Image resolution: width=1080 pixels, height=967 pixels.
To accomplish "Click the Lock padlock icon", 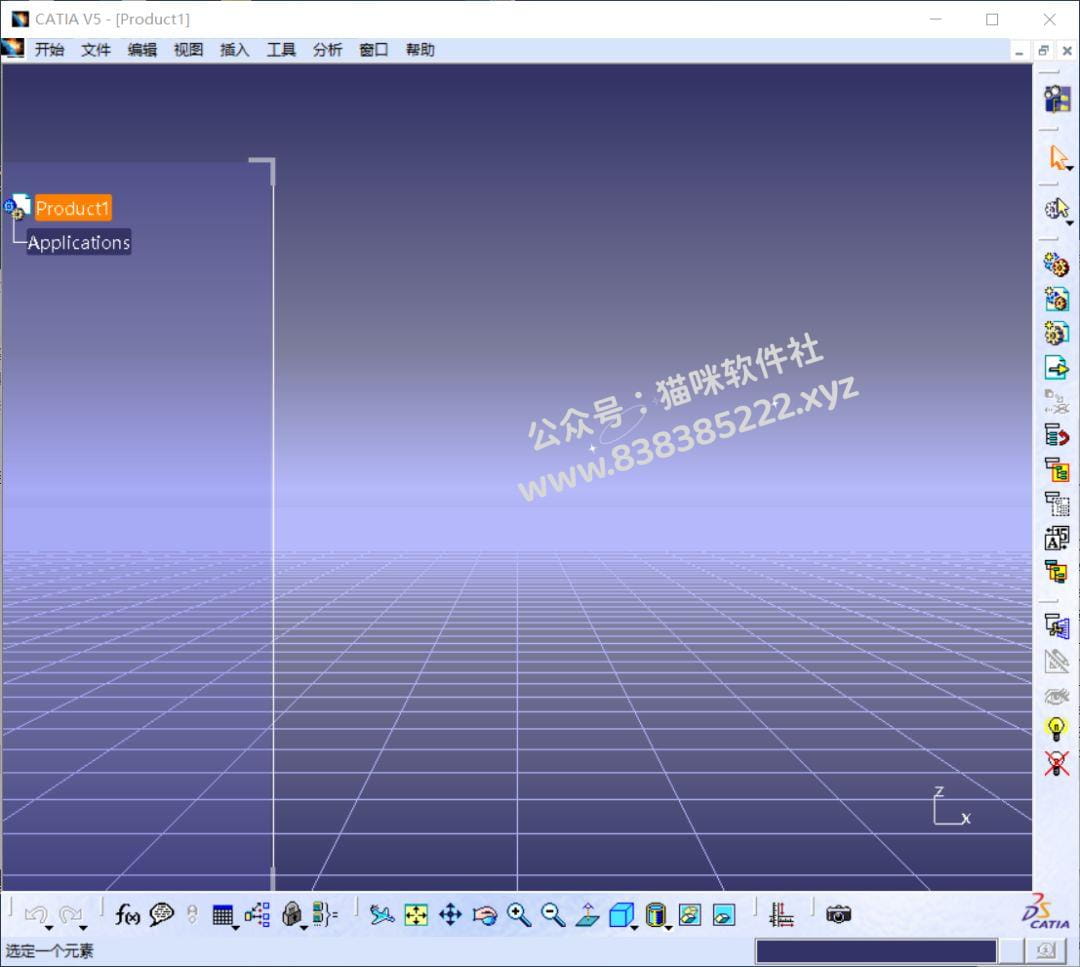I will [292, 915].
